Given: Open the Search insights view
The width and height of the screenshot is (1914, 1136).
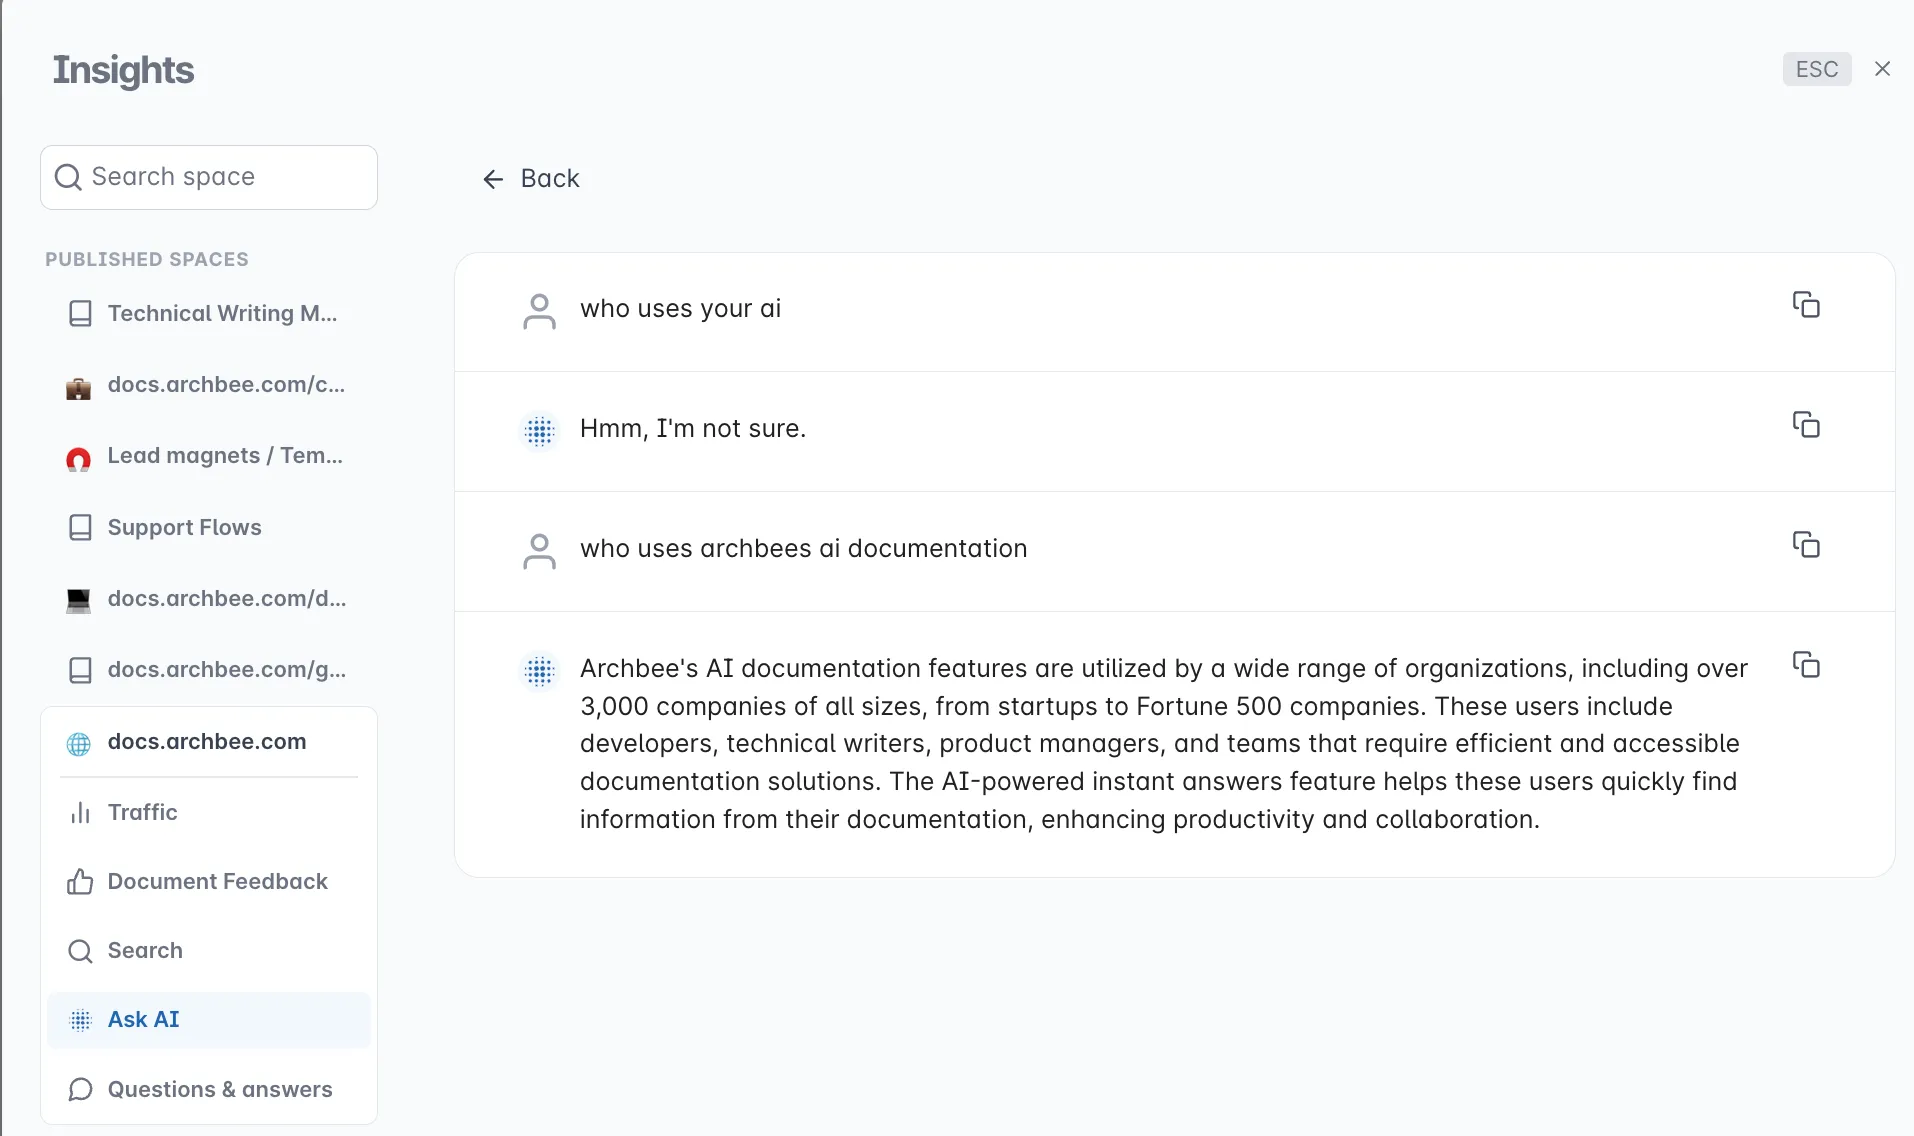Looking at the screenshot, I should [x=208, y=950].
